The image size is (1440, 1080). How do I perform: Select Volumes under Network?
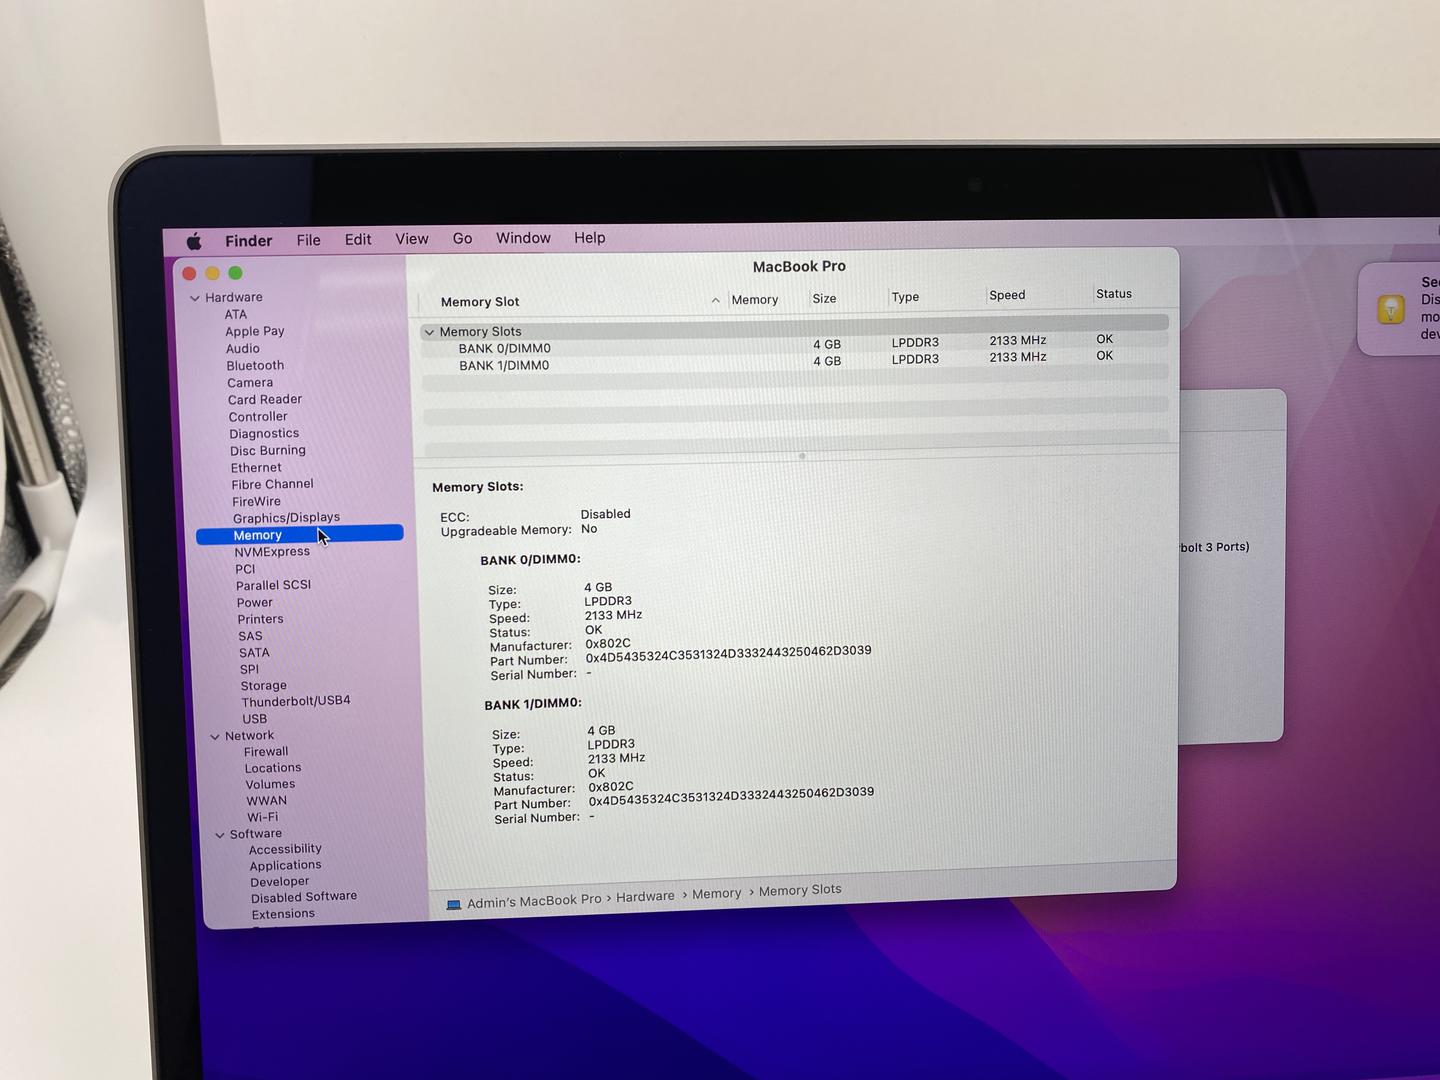270,784
